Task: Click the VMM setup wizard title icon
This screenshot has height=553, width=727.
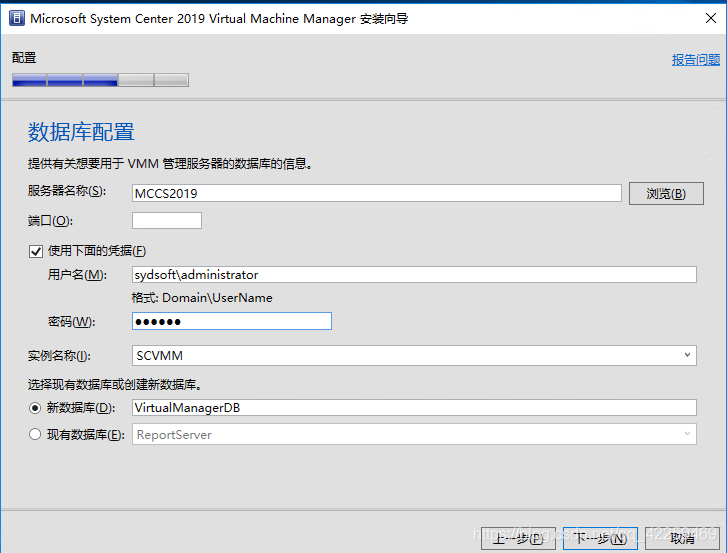Action: tap(17, 18)
